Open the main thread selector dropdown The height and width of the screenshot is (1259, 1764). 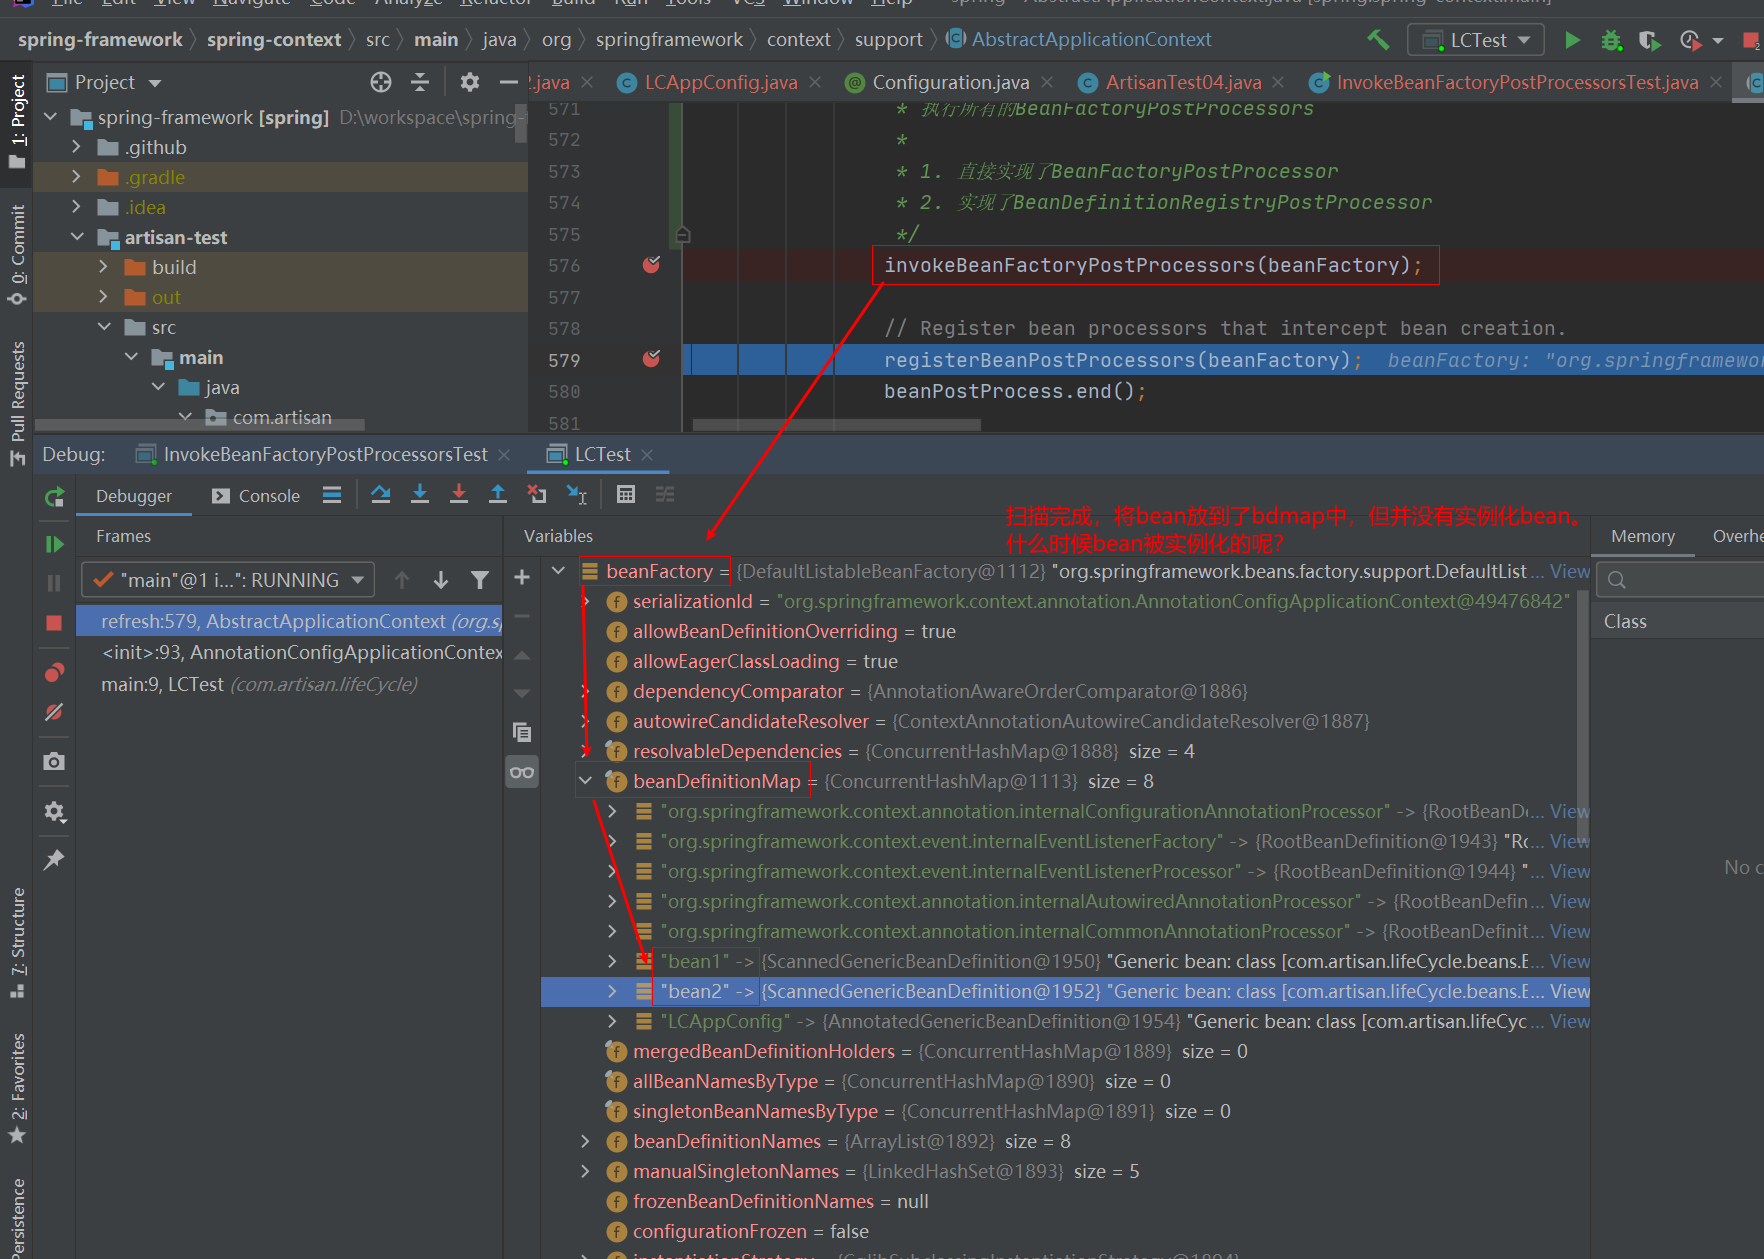227,580
